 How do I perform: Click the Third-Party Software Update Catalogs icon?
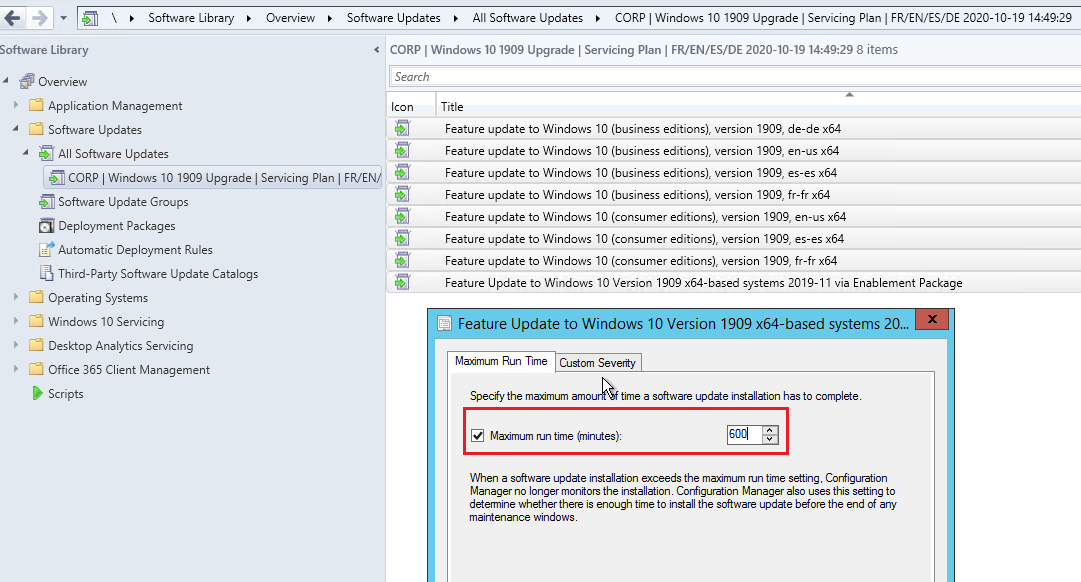click(x=46, y=274)
